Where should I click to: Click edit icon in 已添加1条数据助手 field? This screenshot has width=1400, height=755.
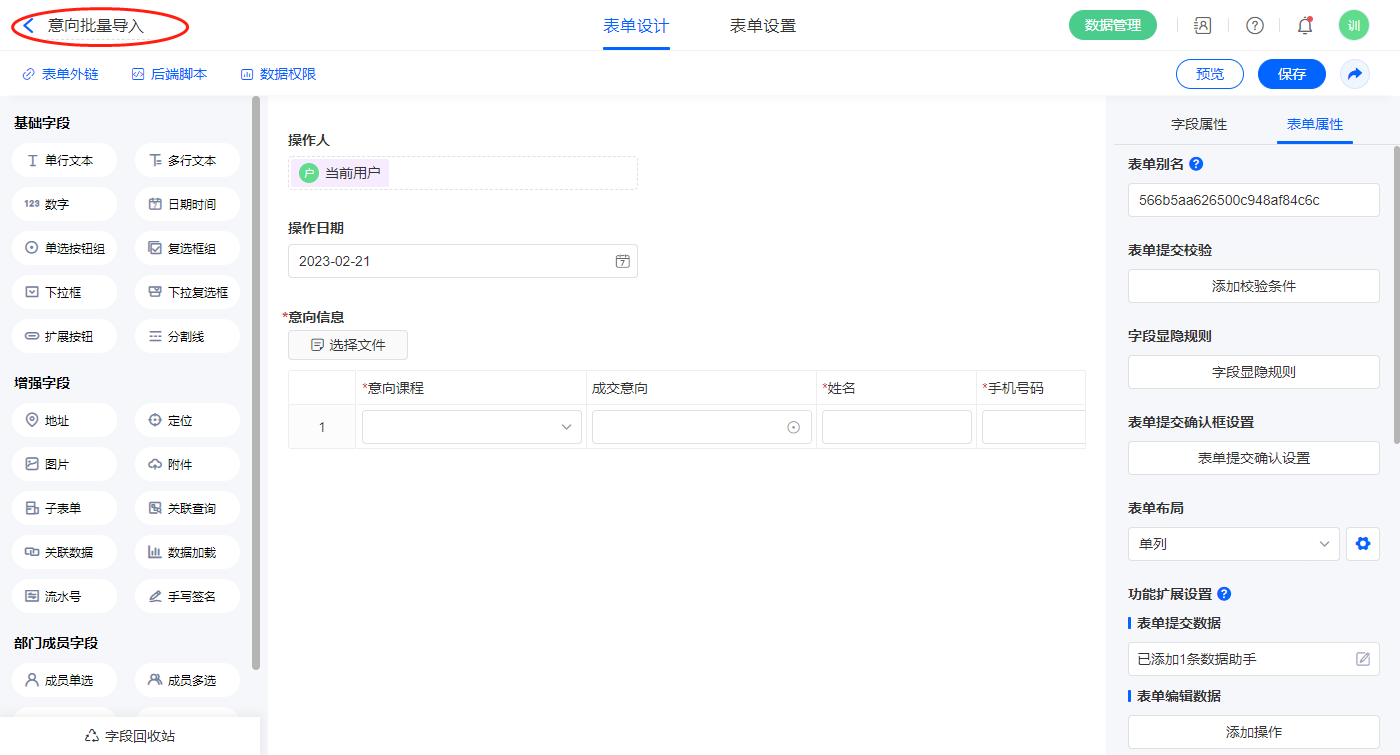[x=1362, y=659]
